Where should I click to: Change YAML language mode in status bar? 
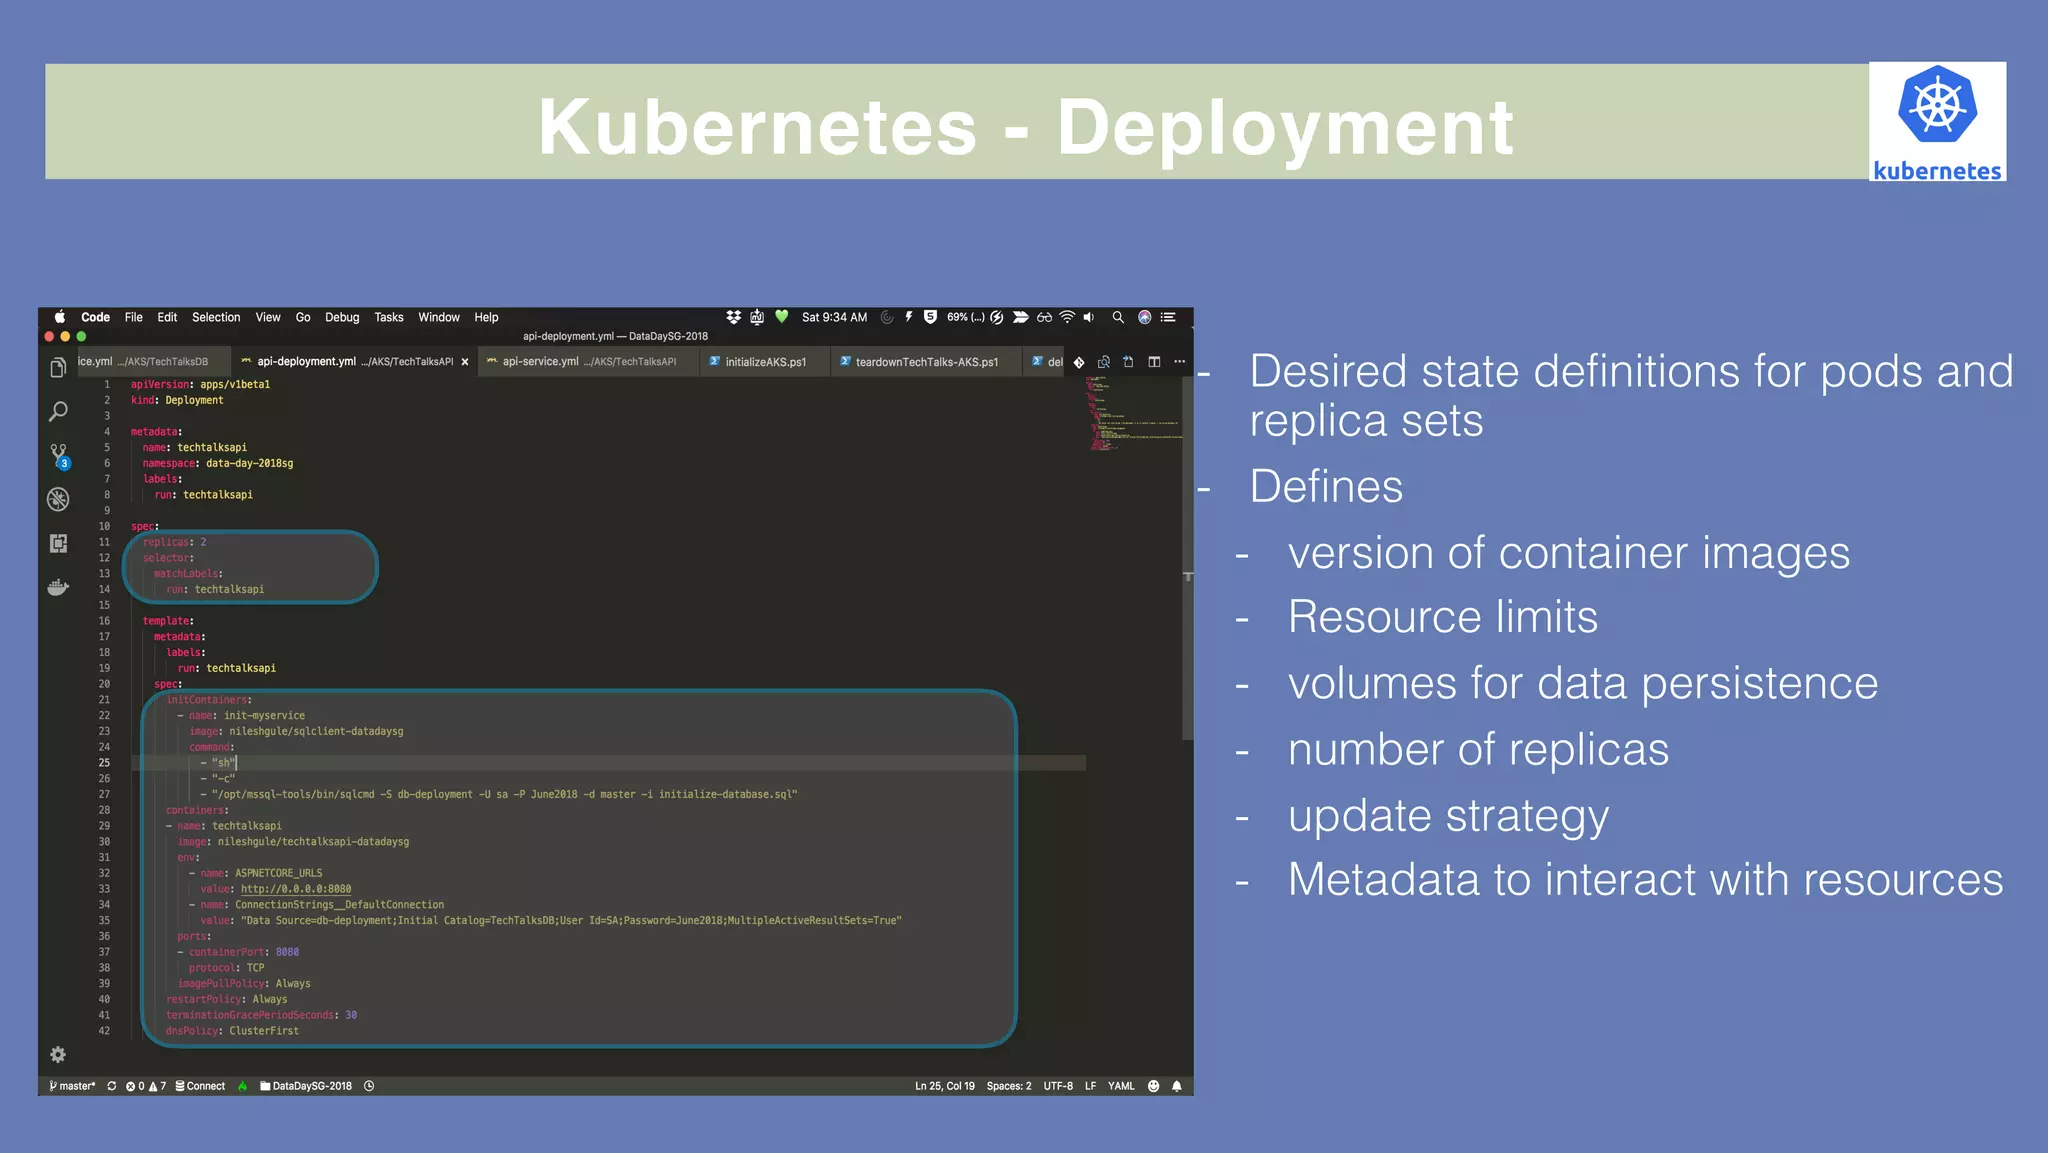[x=1121, y=1086]
